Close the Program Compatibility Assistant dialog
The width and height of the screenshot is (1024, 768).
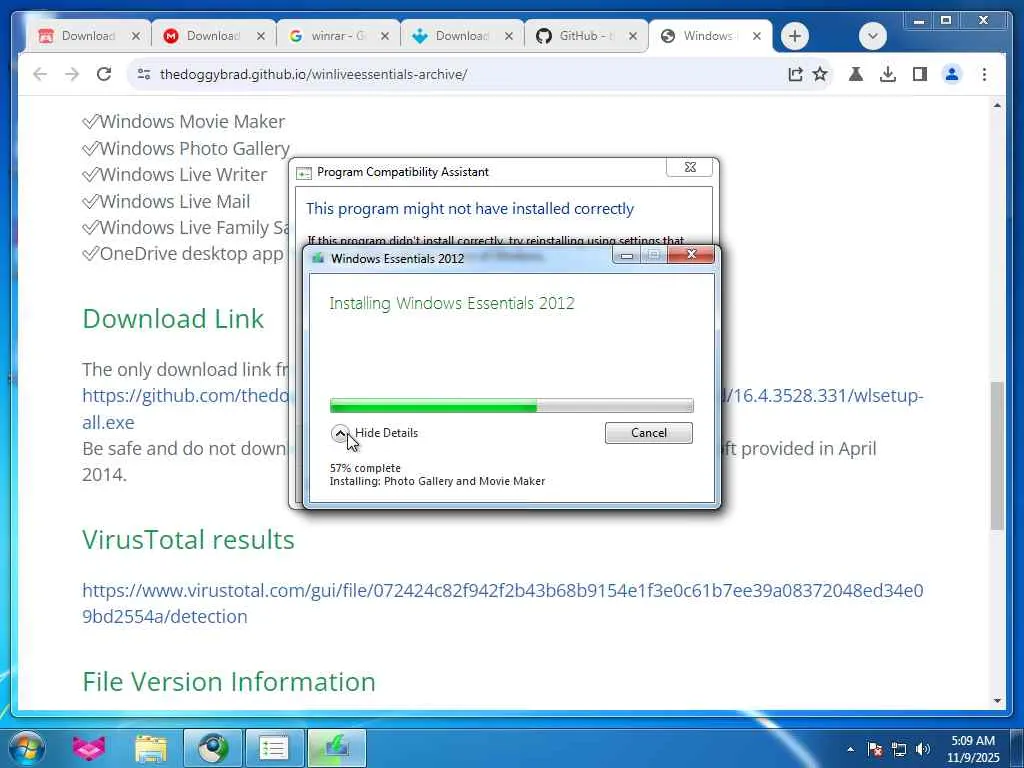(690, 167)
